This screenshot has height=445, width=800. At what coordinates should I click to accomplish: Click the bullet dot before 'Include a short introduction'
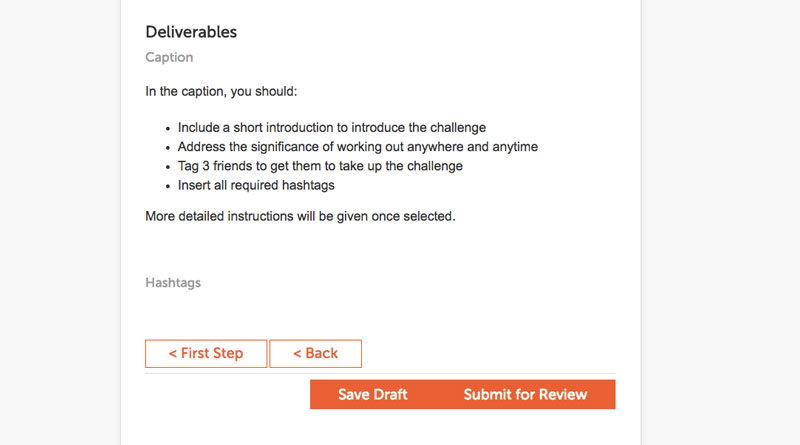pos(167,129)
